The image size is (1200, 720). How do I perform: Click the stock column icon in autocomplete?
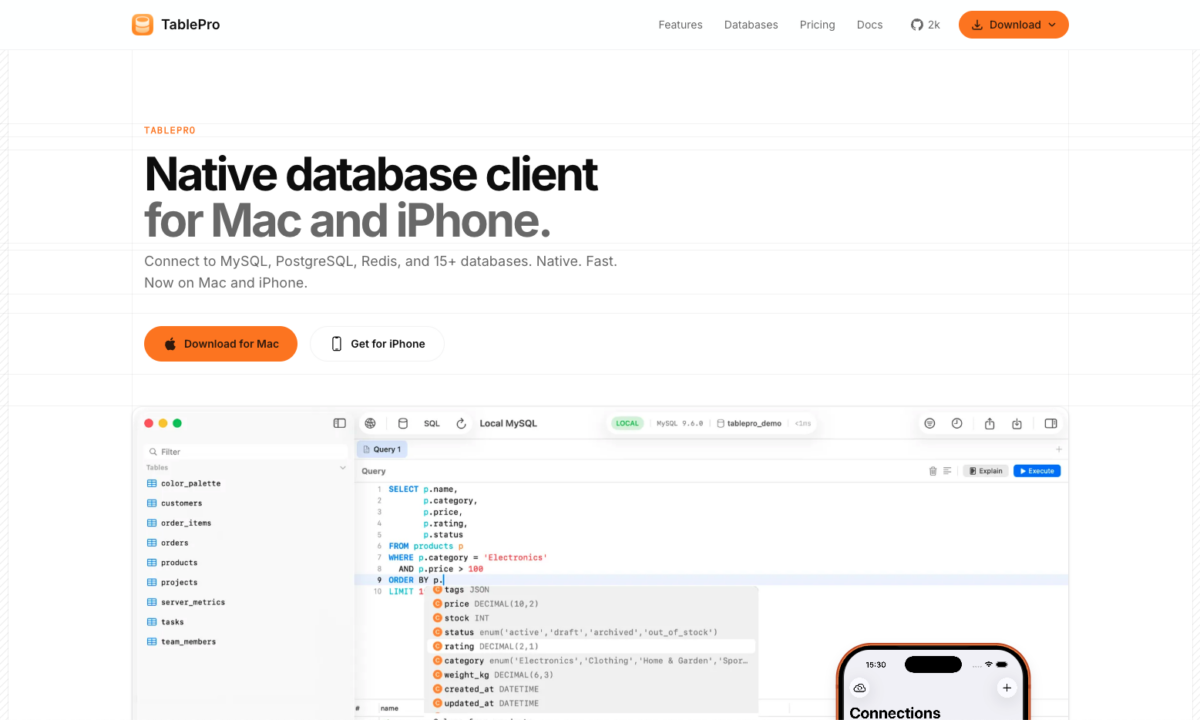[x=437, y=618]
